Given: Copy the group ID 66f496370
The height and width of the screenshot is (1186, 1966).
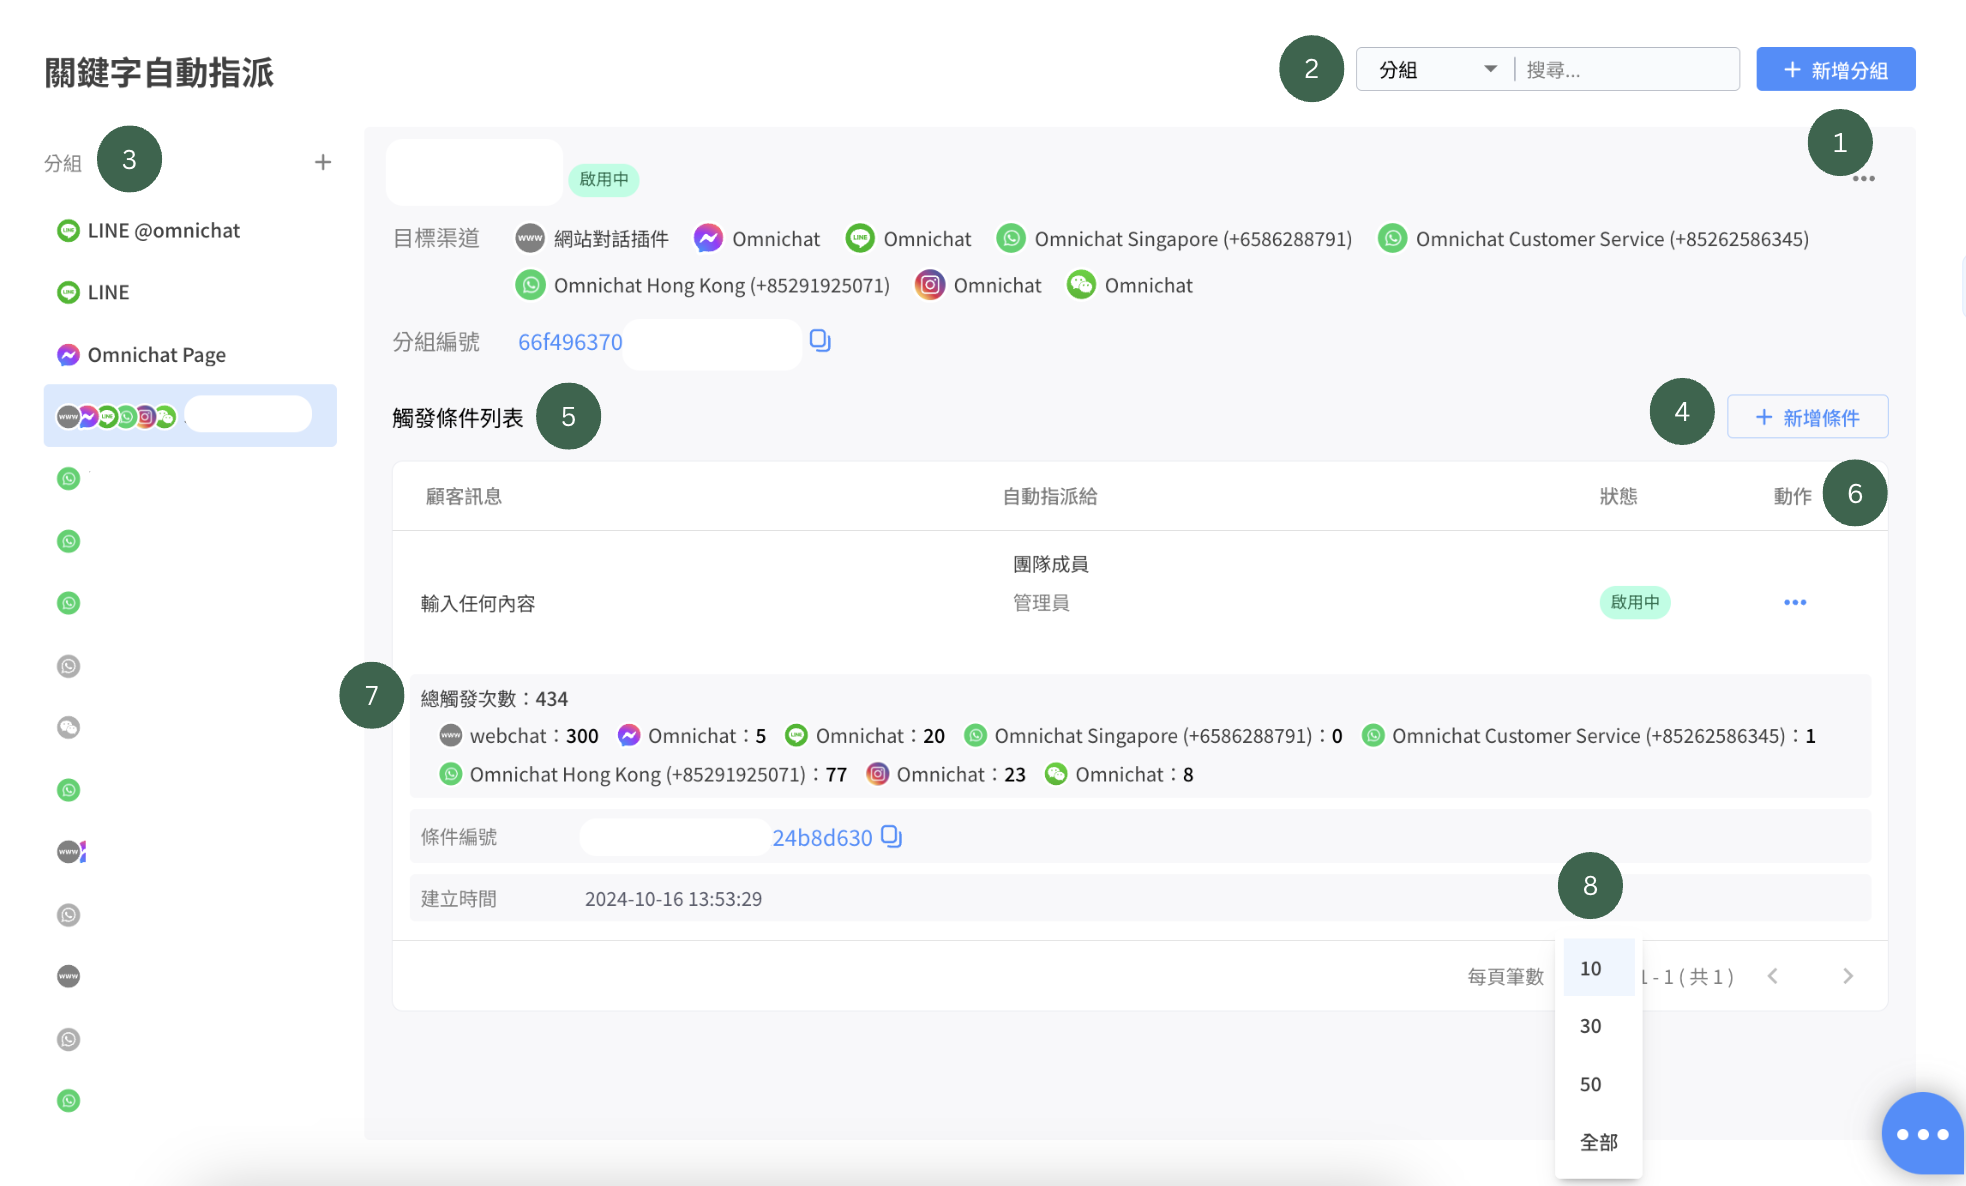Looking at the screenshot, I should click(820, 341).
